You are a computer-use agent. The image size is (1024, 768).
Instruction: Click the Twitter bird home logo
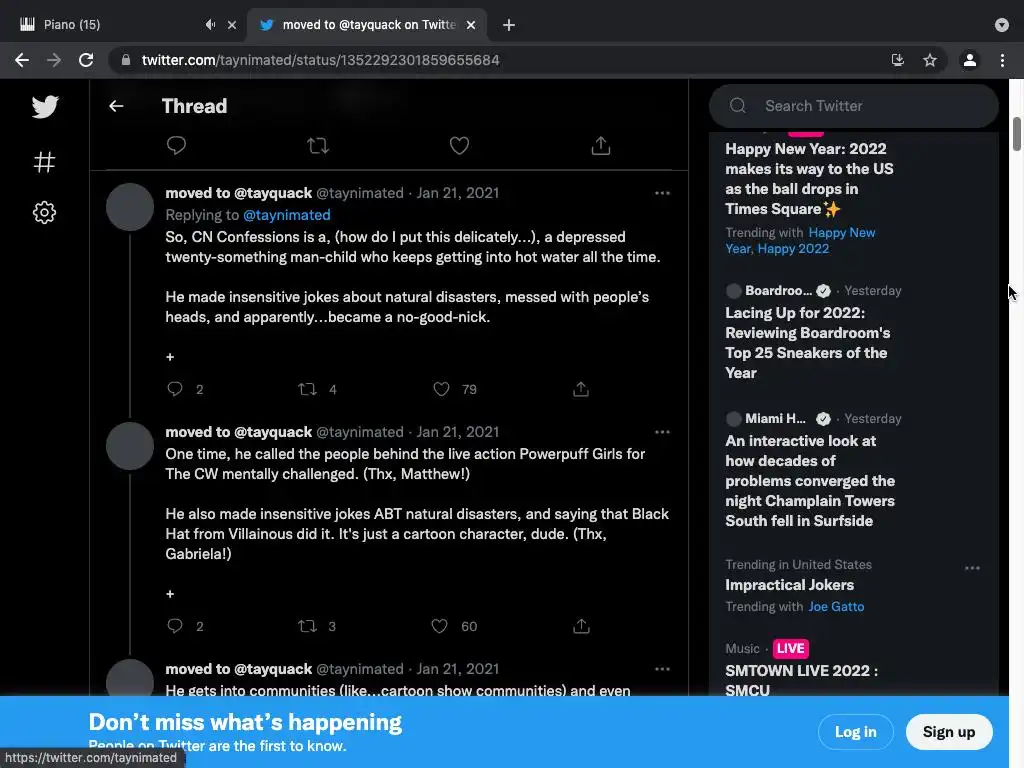pos(44,106)
